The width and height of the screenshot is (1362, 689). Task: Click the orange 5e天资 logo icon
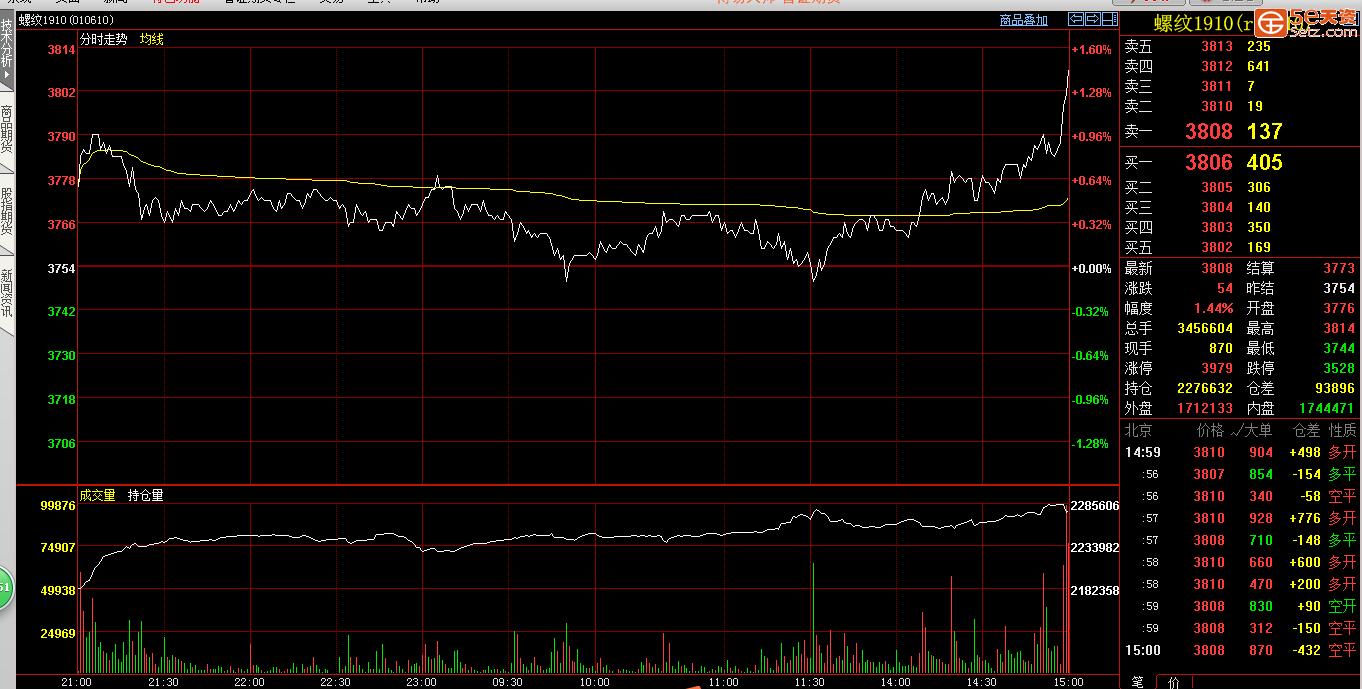point(1271,23)
